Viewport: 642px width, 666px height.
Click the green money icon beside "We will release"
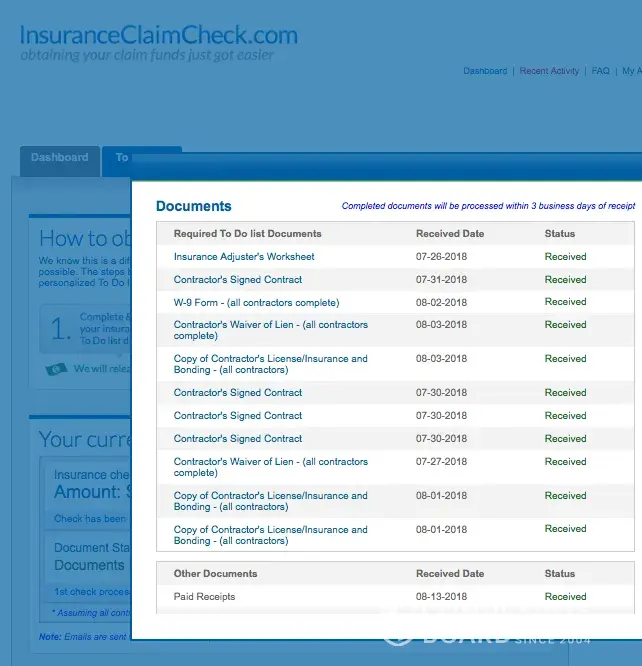pyautogui.click(x=56, y=368)
